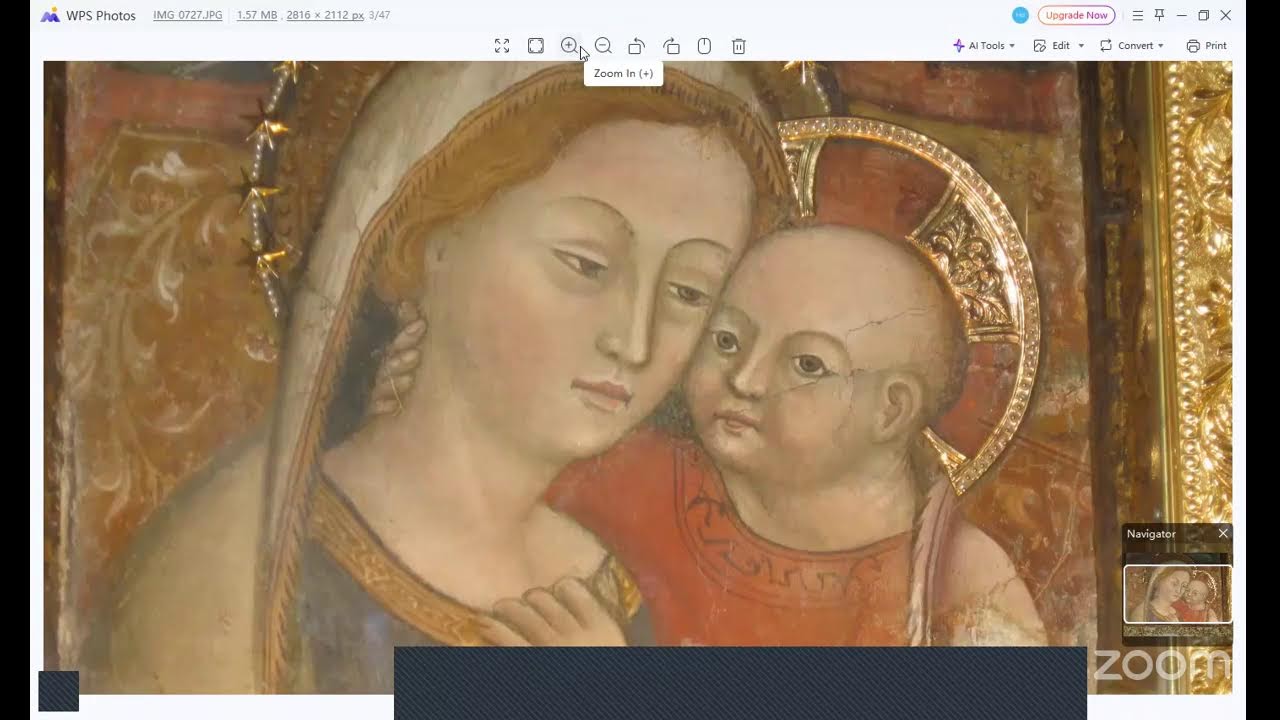Rotate the image right

click(x=671, y=46)
